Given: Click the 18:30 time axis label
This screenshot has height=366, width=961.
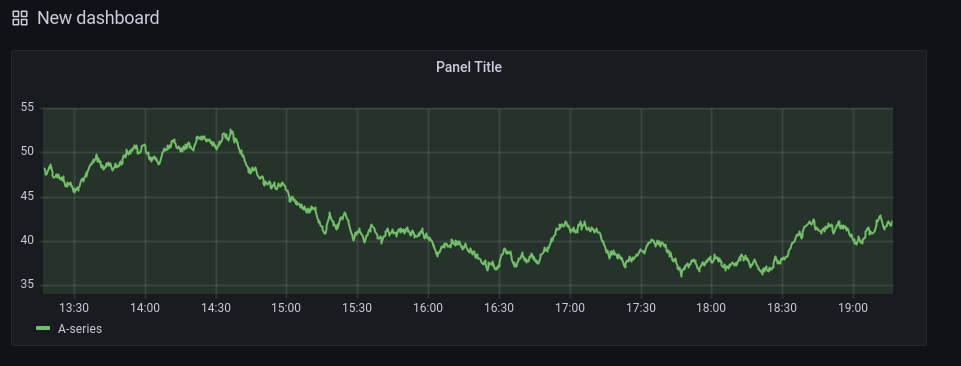Looking at the screenshot, I should coord(782,308).
